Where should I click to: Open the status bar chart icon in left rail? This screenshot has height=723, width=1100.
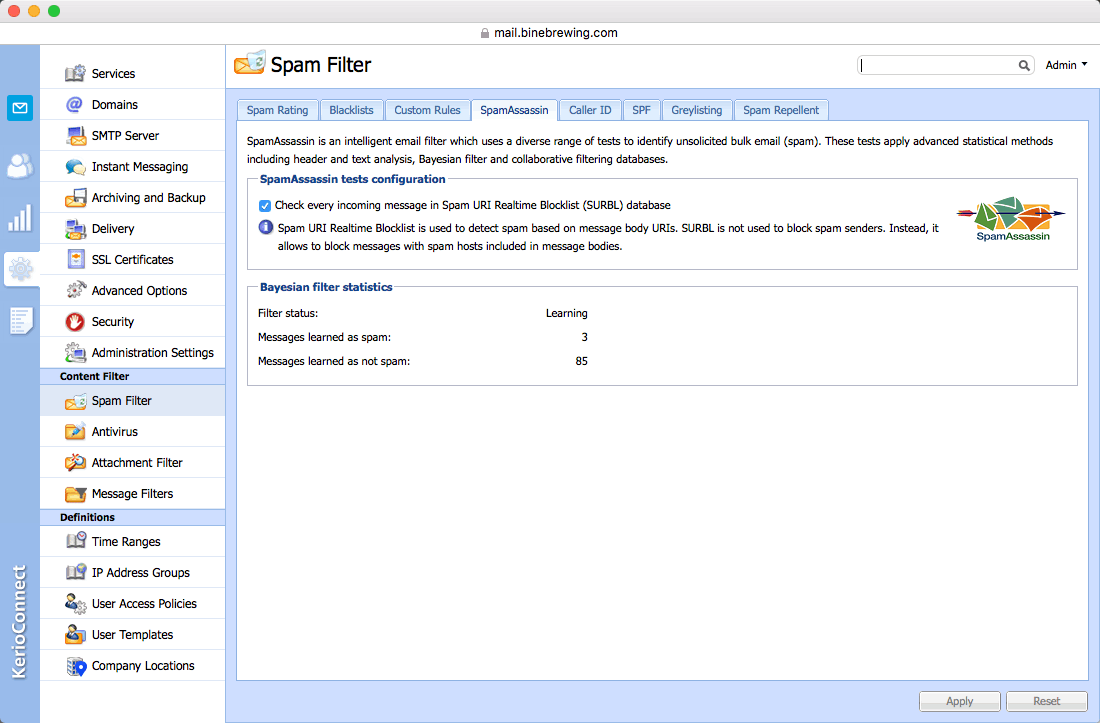[x=20, y=218]
